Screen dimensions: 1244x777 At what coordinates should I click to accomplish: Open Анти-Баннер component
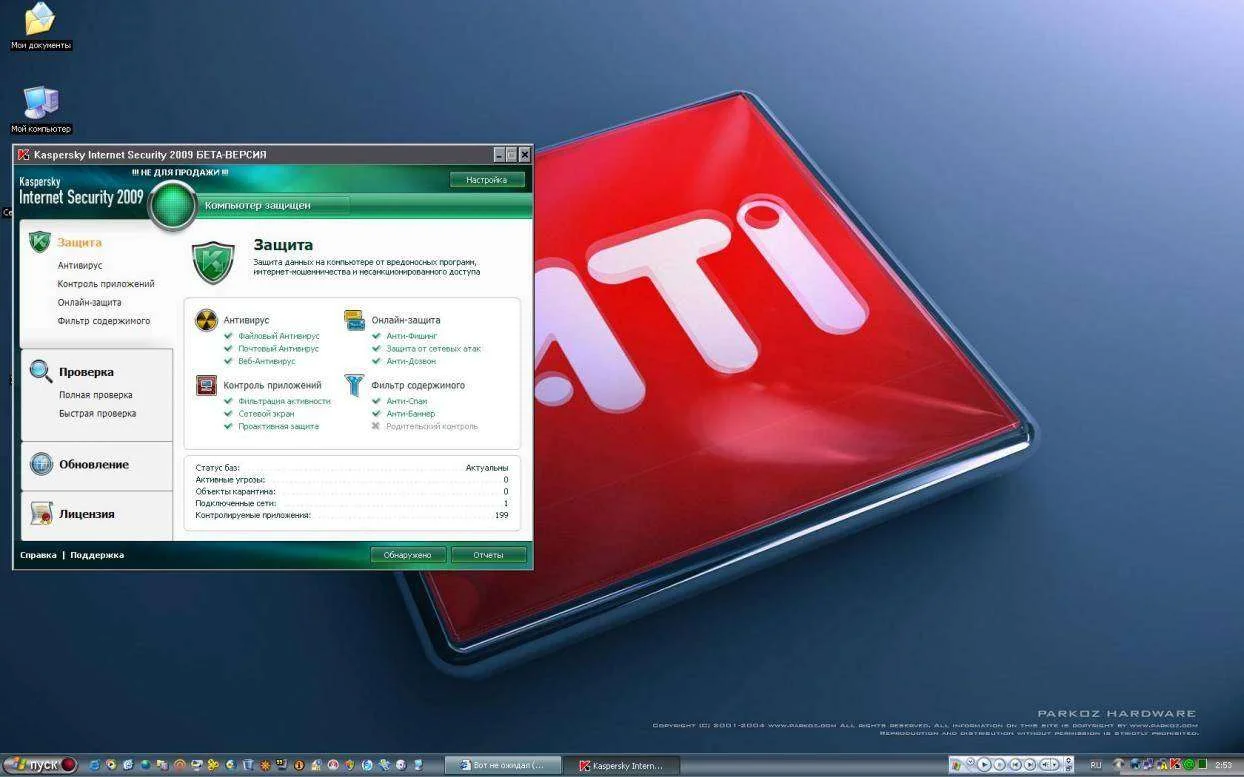click(x=411, y=413)
